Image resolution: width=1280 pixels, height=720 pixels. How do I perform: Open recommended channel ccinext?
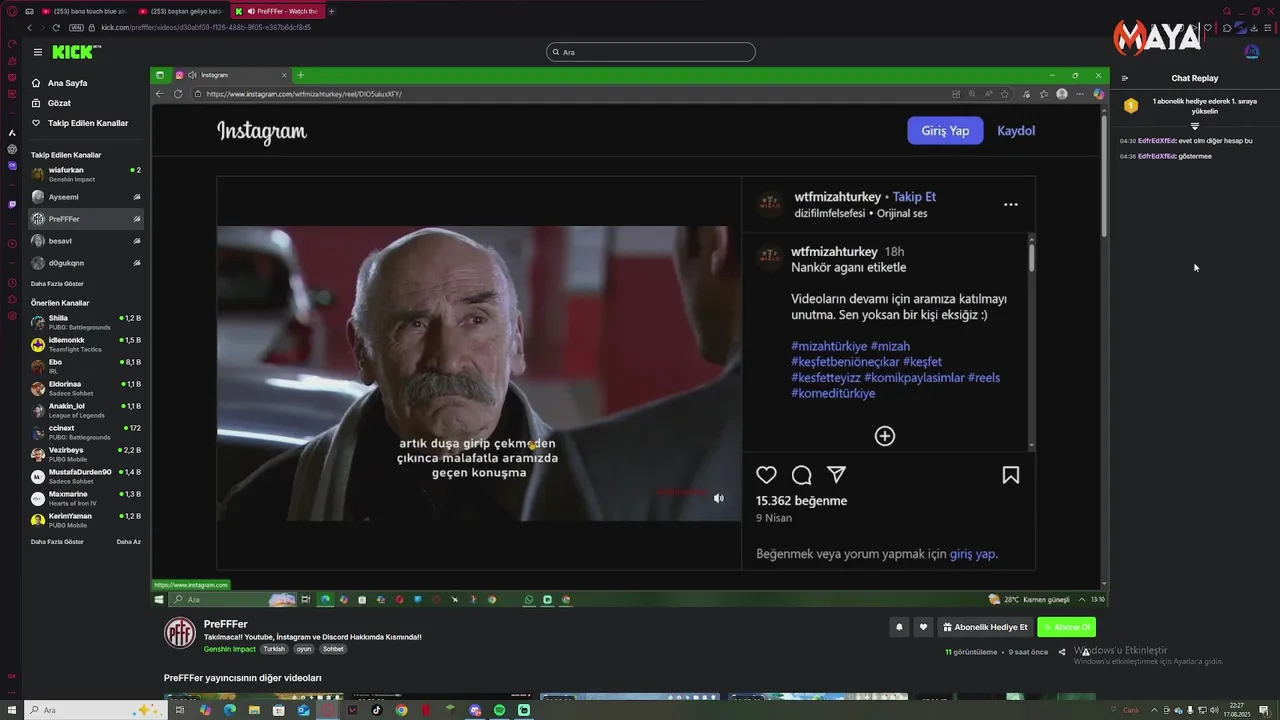point(86,432)
